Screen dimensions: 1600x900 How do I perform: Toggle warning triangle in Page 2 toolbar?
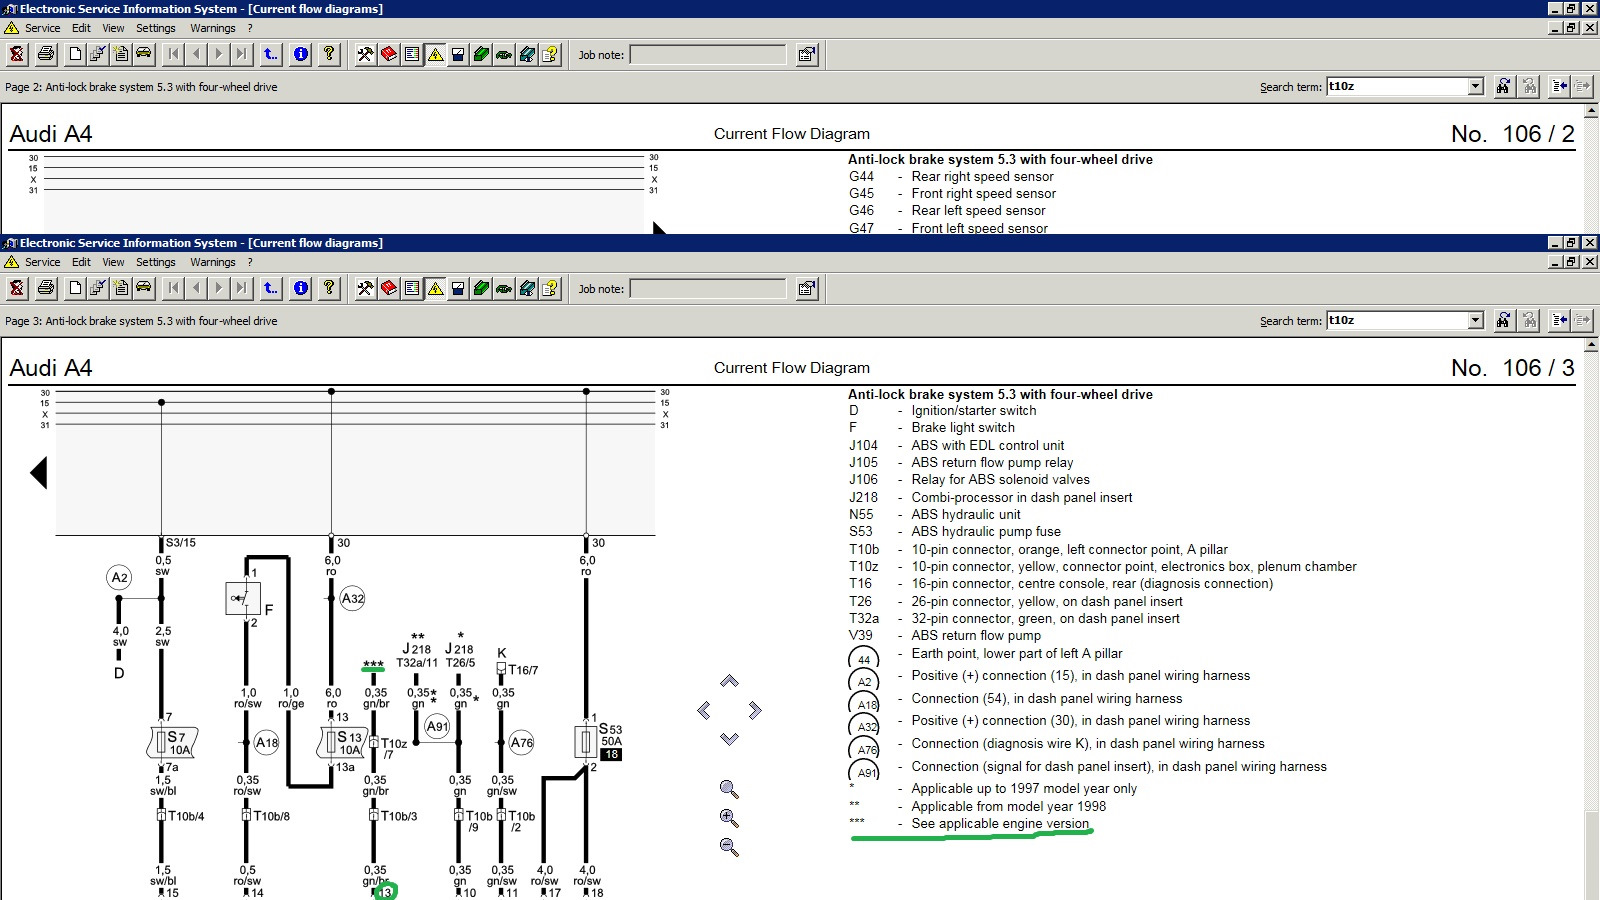point(435,55)
